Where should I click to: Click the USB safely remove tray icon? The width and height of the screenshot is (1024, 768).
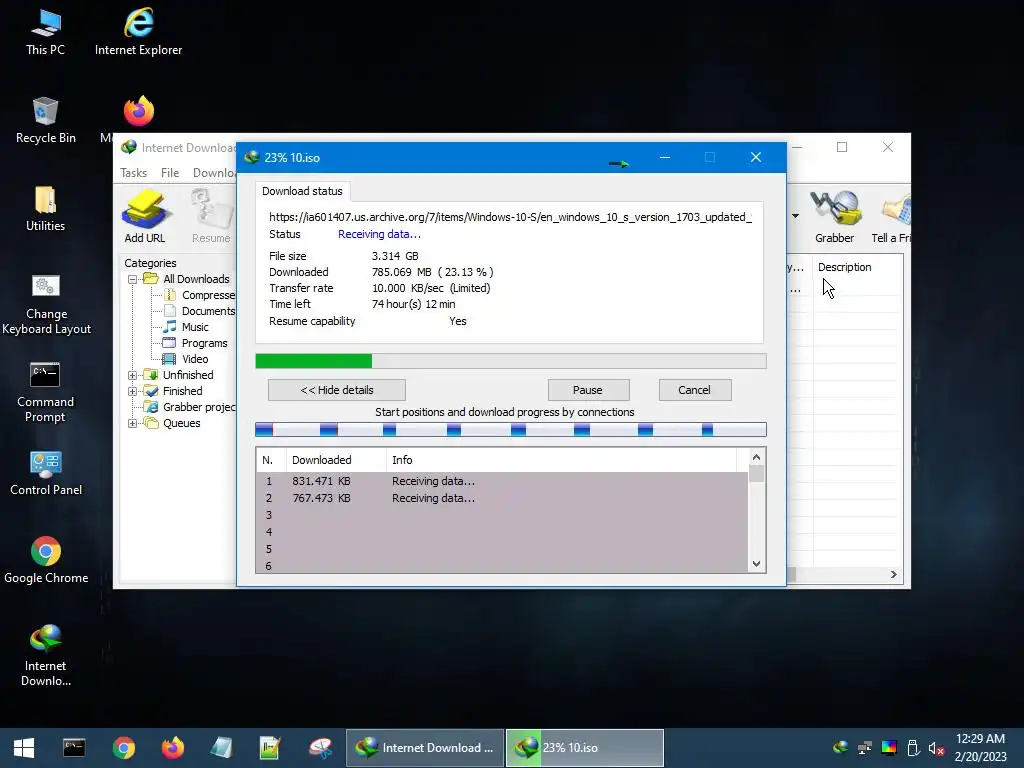click(x=914, y=747)
